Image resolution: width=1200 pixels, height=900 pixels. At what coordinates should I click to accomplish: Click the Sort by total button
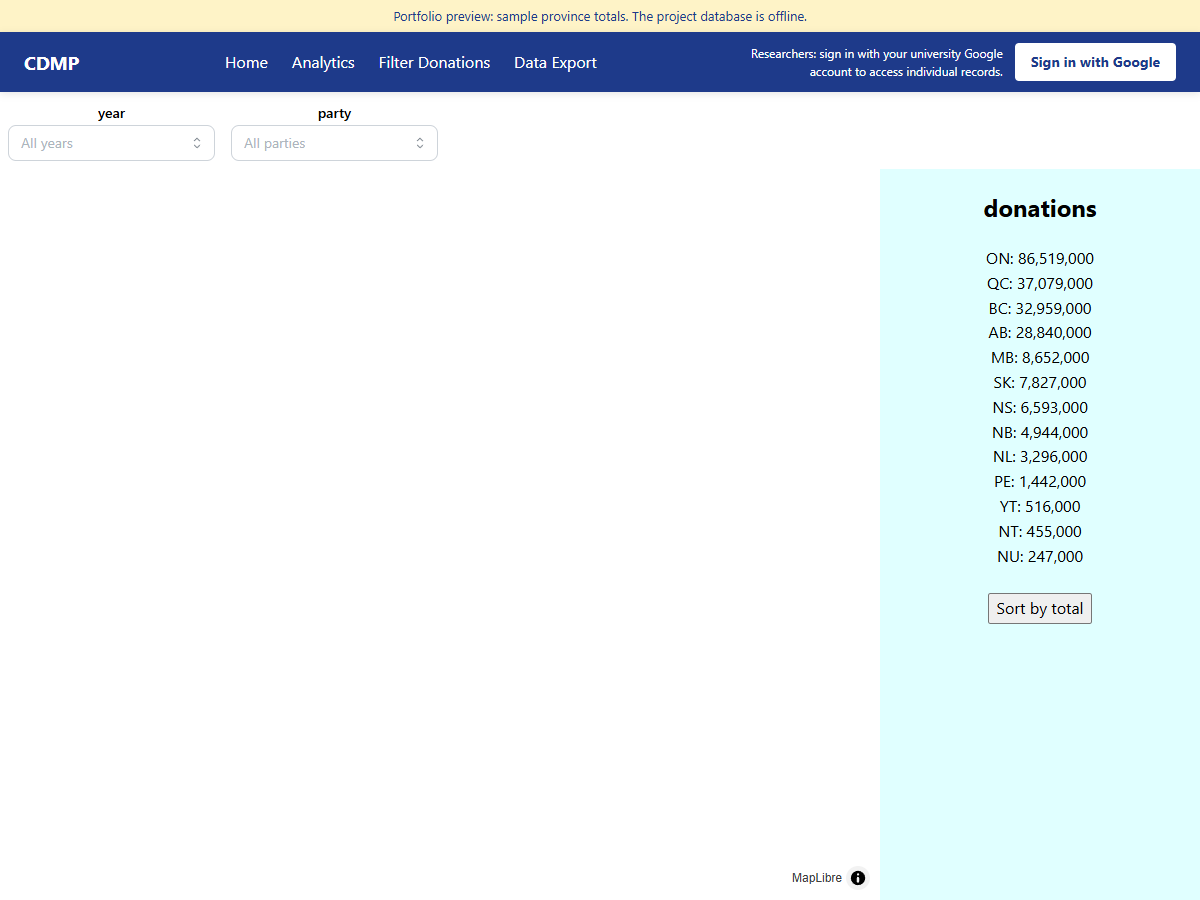[1040, 608]
